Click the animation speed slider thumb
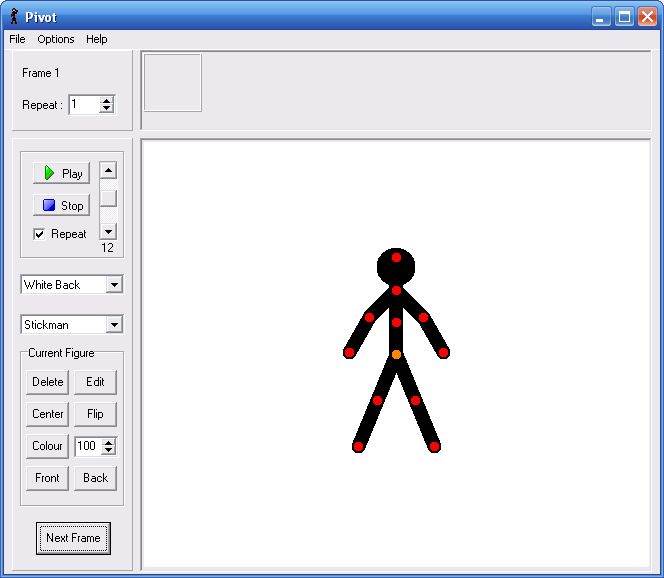664x578 pixels. tap(108, 198)
